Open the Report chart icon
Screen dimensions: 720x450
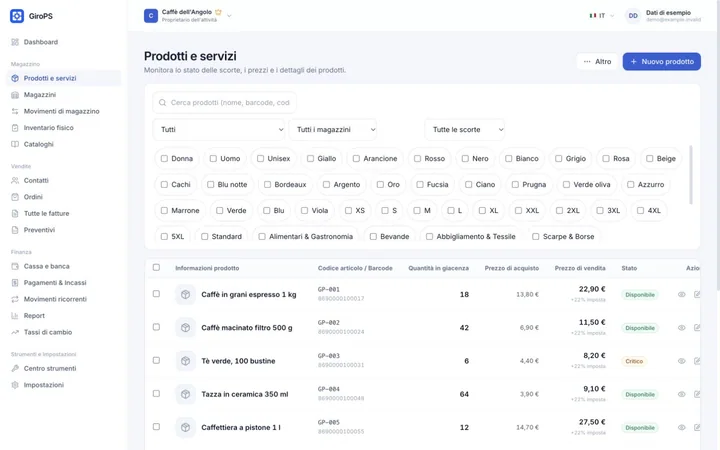[15, 316]
